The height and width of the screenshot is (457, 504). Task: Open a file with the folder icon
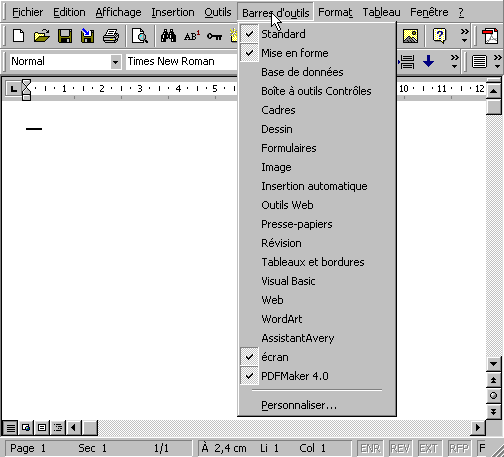click(x=42, y=36)
